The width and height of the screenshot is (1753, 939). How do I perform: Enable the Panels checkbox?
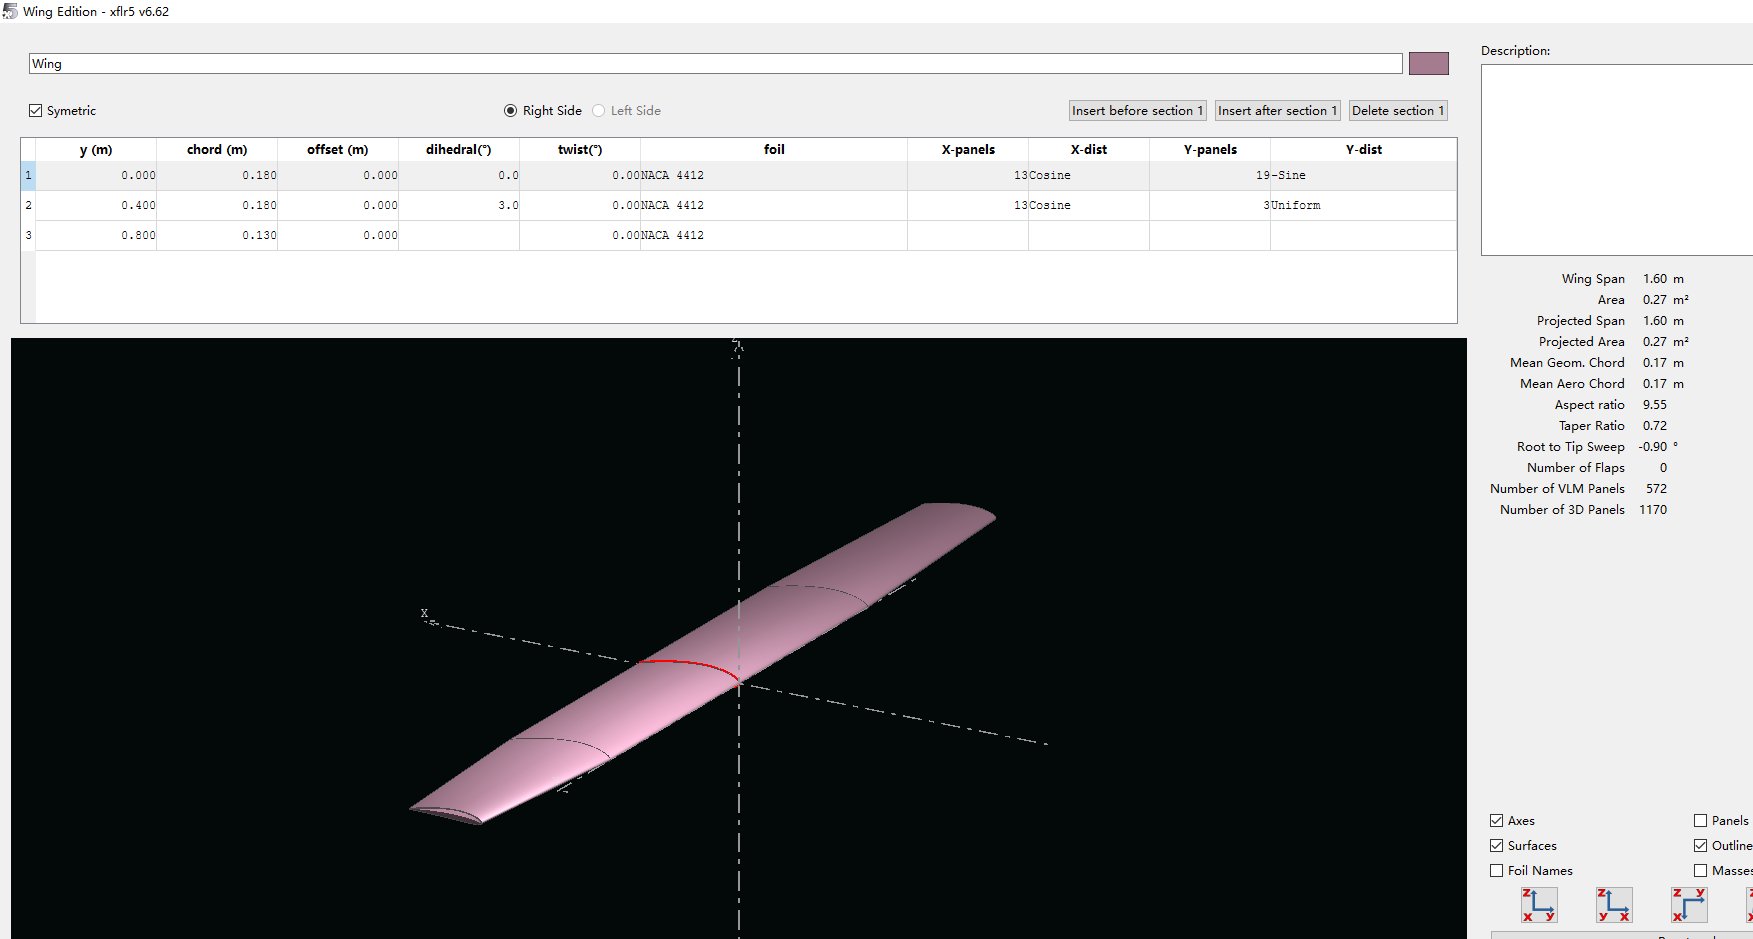1701,820
